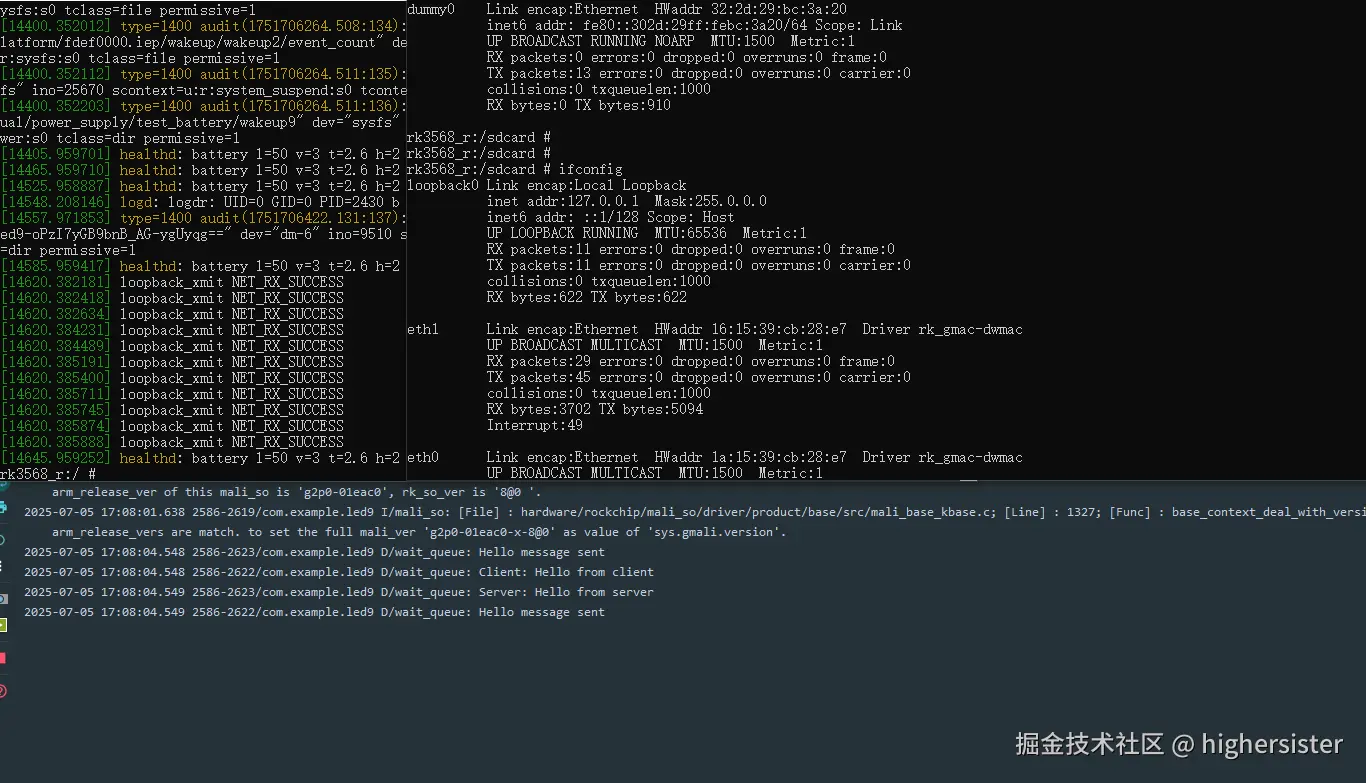The width and height of the screenshot is (1366, 783).
Task: Click logcat line 'arm_release_ver of this mali_so'
Action: click(297, 492)
